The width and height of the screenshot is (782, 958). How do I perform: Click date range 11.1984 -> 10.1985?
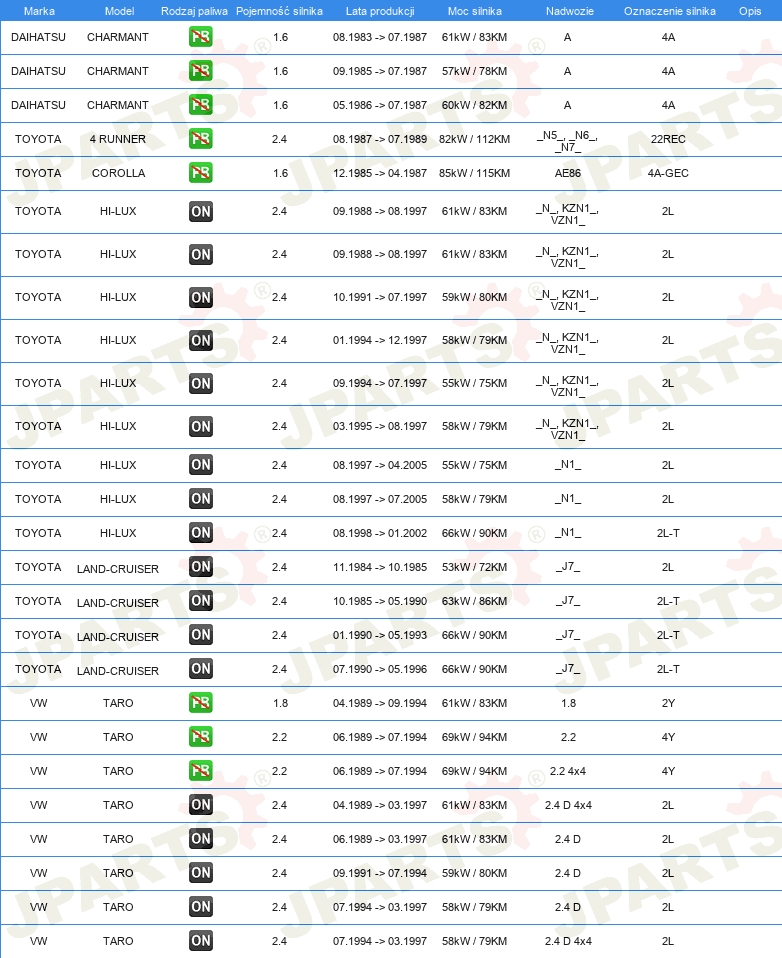(380, 567)
